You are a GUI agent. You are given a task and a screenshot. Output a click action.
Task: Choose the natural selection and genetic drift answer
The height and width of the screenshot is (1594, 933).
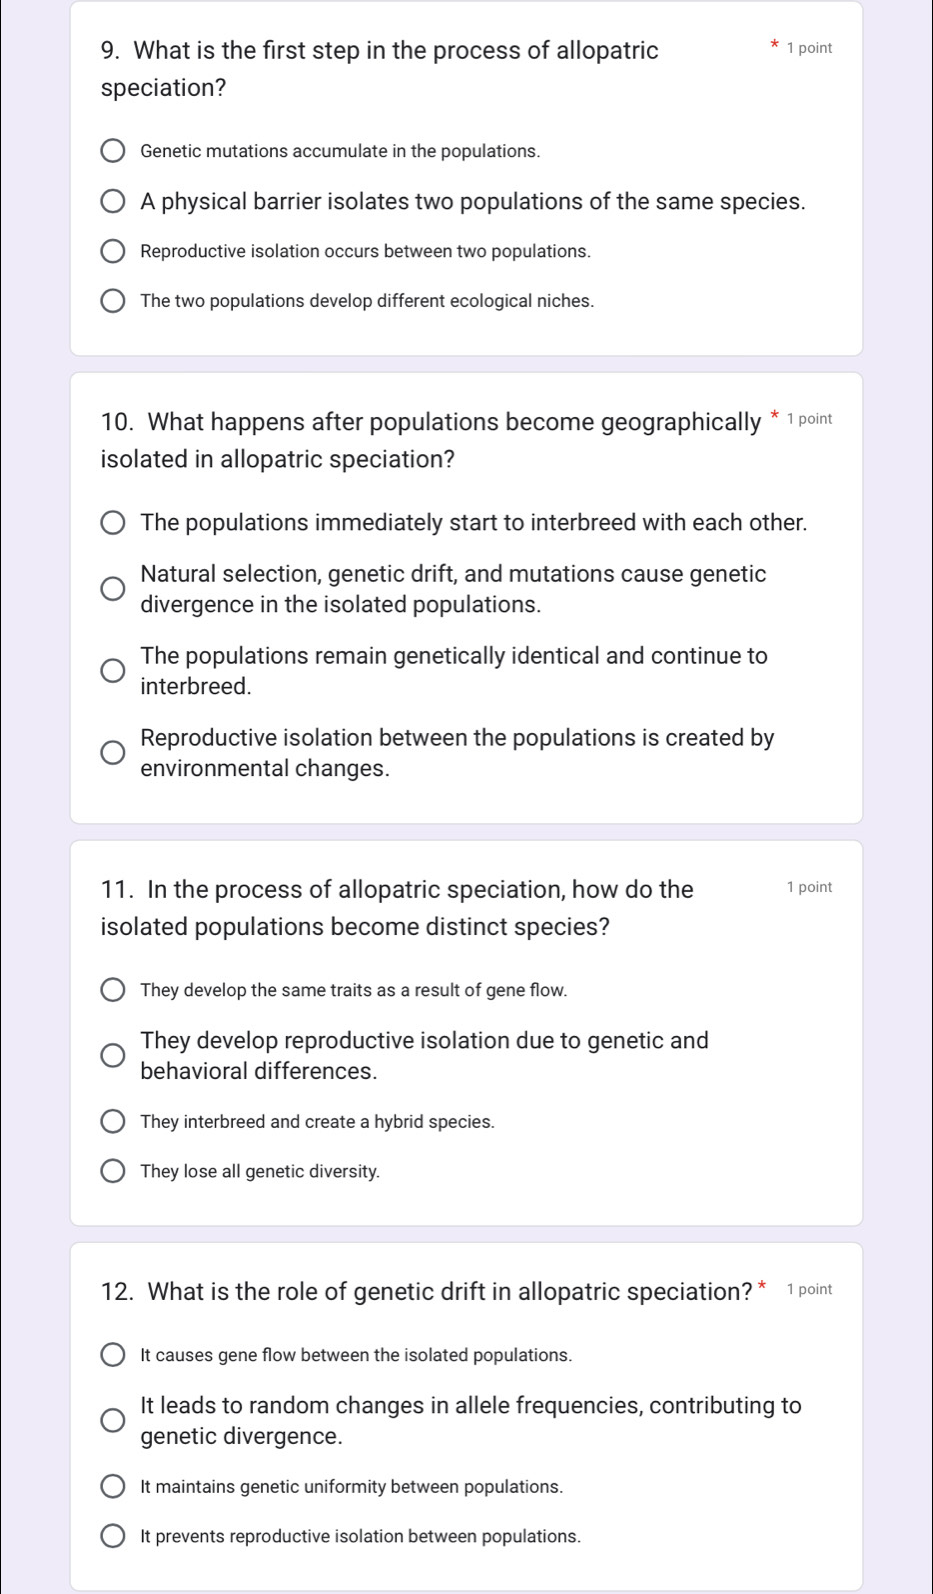(113, 588)
